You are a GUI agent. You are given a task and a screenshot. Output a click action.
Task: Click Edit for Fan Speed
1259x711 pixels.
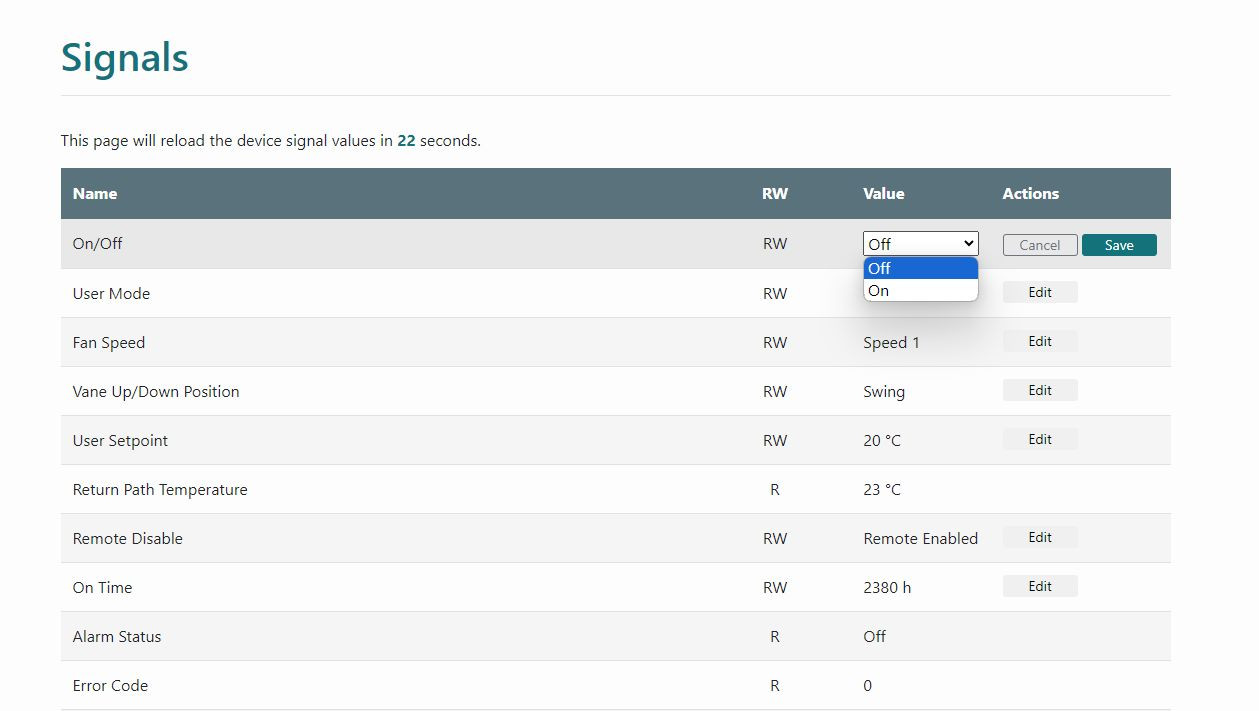(x=1040, y=341)
